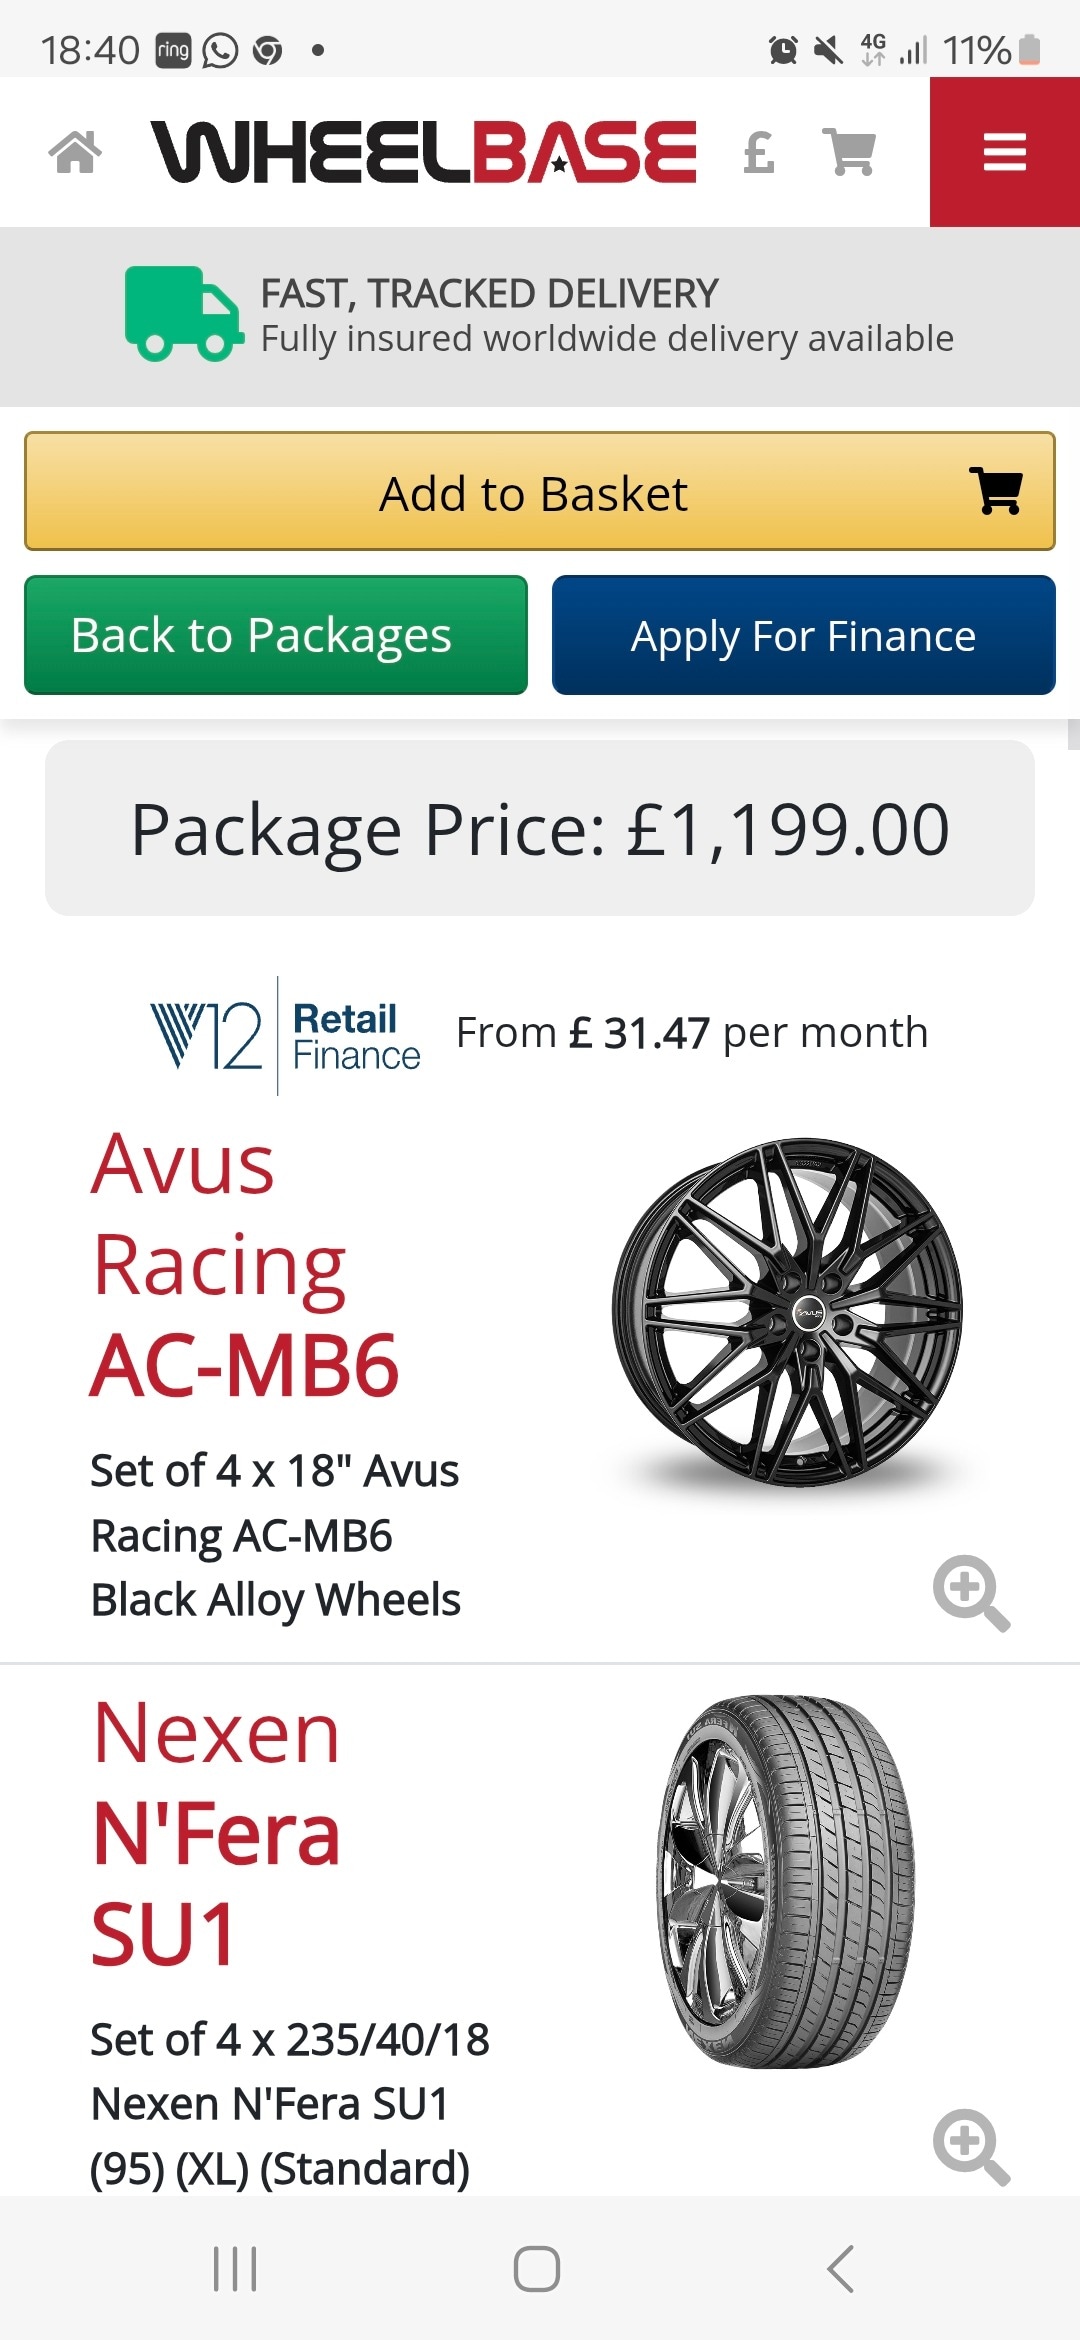Open Android recent apps button
The width and height of the screenshot is (1080, 2340).
tap(235, 2268)
